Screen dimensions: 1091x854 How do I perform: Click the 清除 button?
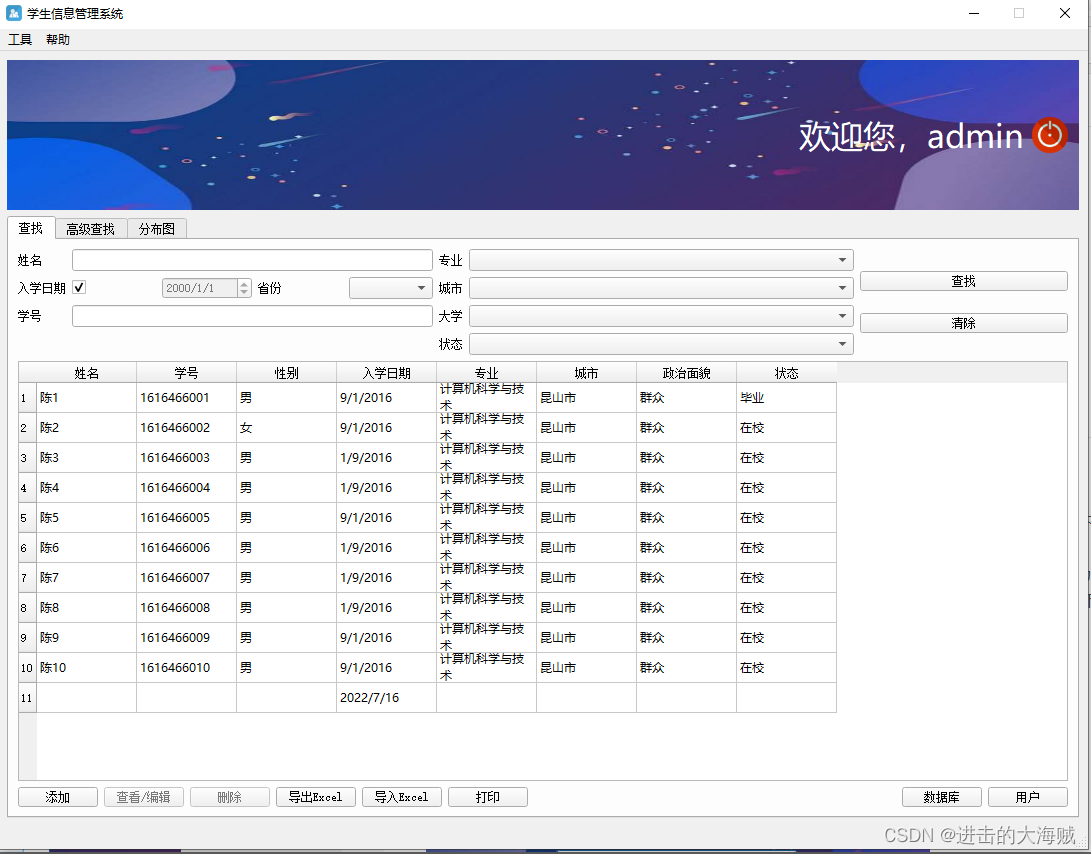pyautogui.click(x=964, y=323)
